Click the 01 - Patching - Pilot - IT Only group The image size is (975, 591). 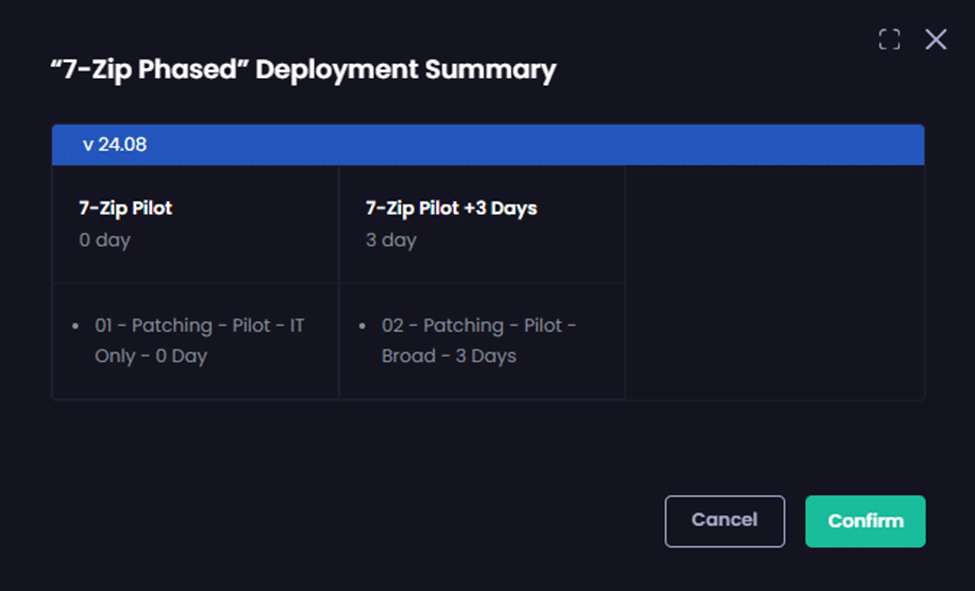(x=199, y=326)
